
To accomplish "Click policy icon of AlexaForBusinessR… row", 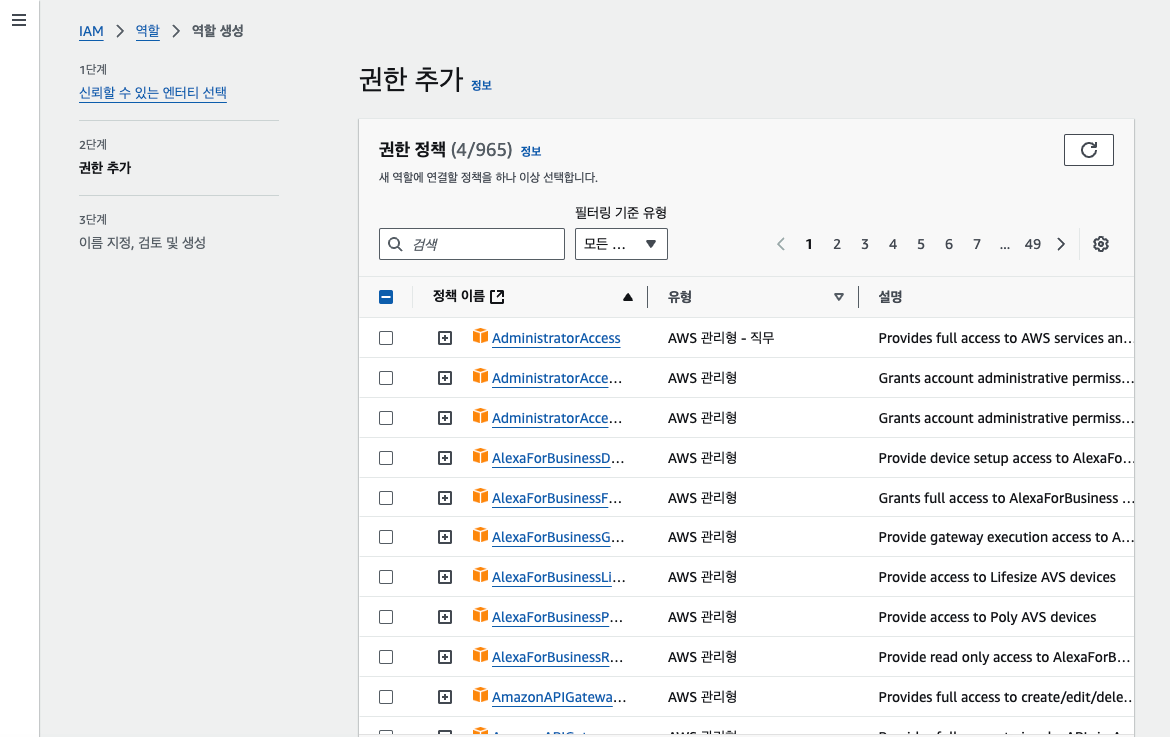I will point(480,656).
